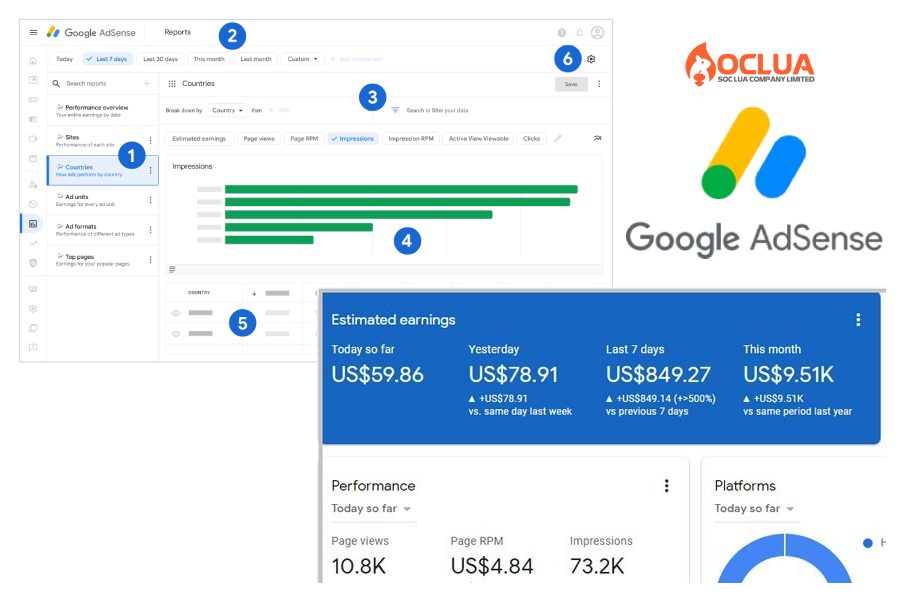This screenshot has width=900, height=600.
Task: Click the list icon below the bar chart
Action: coord(172,269)
